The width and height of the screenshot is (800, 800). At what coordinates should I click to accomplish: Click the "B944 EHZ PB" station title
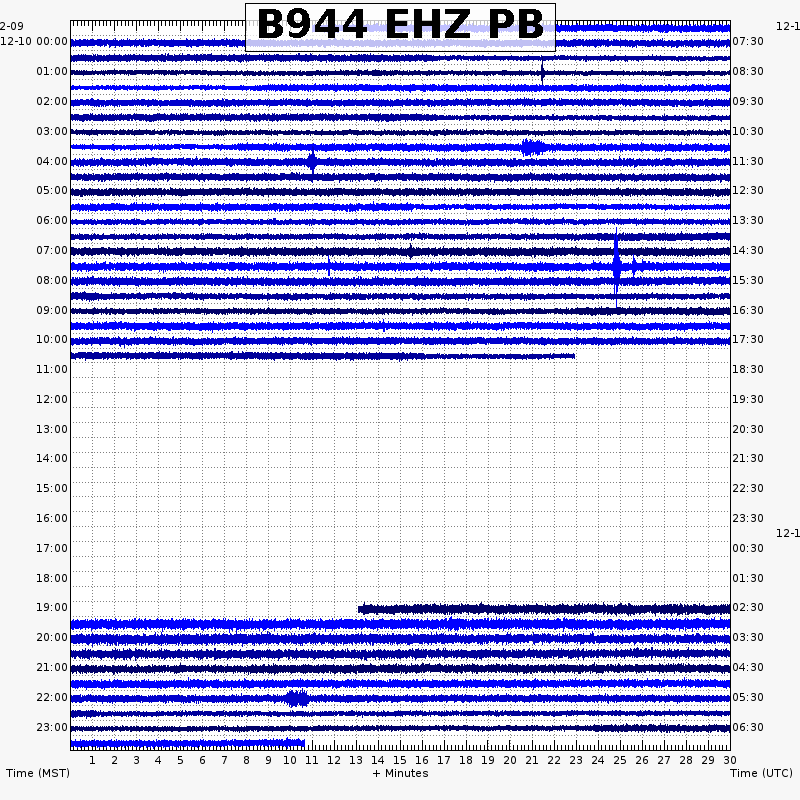click(x=401, y=24)
